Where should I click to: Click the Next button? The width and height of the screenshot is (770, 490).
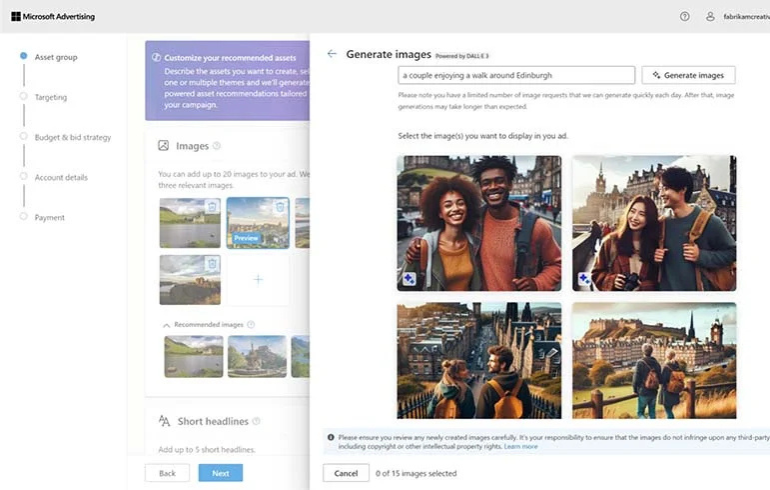(220, 473)
